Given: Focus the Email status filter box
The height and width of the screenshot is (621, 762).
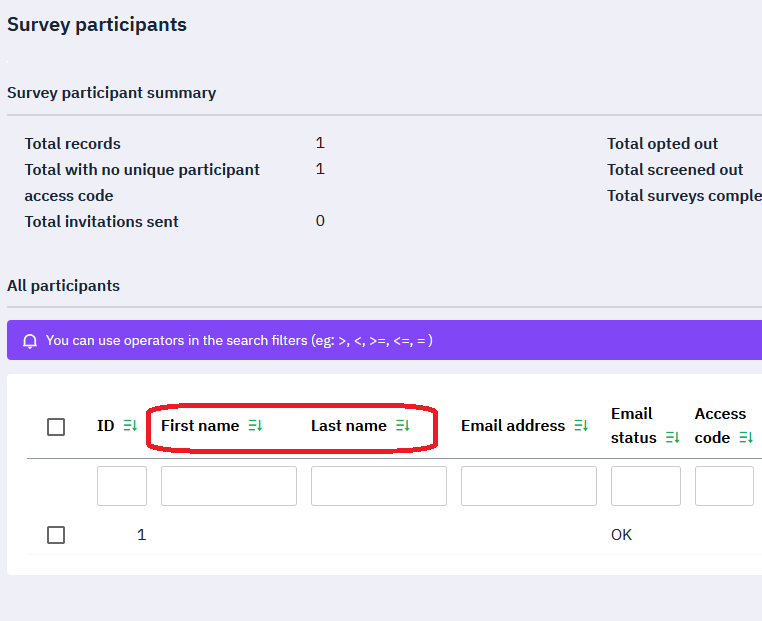Looking at the screenshot, I should [646, 486].
